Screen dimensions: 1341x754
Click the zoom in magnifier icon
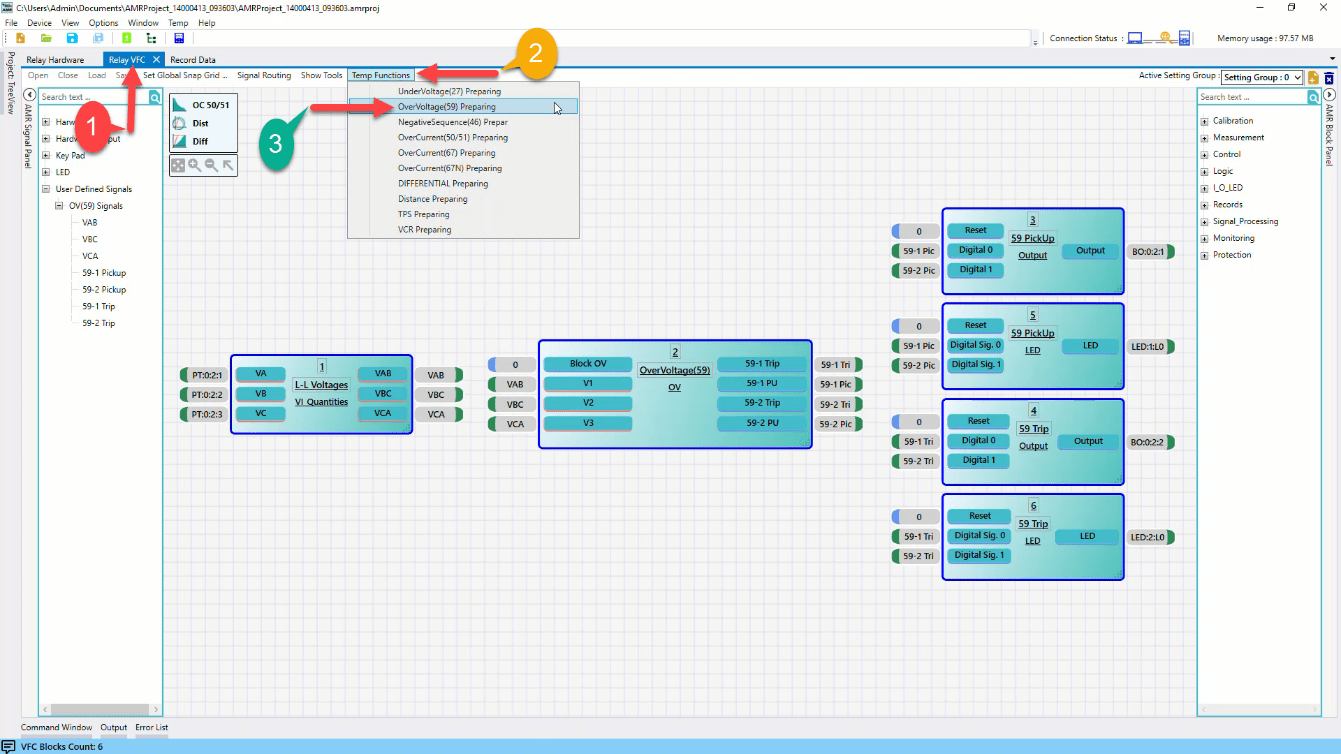pyautogui.click(x=194, y=165)
